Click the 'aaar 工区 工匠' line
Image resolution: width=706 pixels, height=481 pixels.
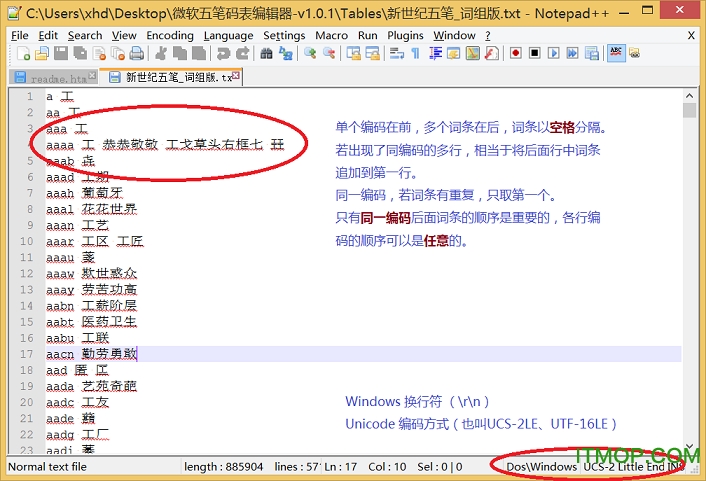pos(95,241)
